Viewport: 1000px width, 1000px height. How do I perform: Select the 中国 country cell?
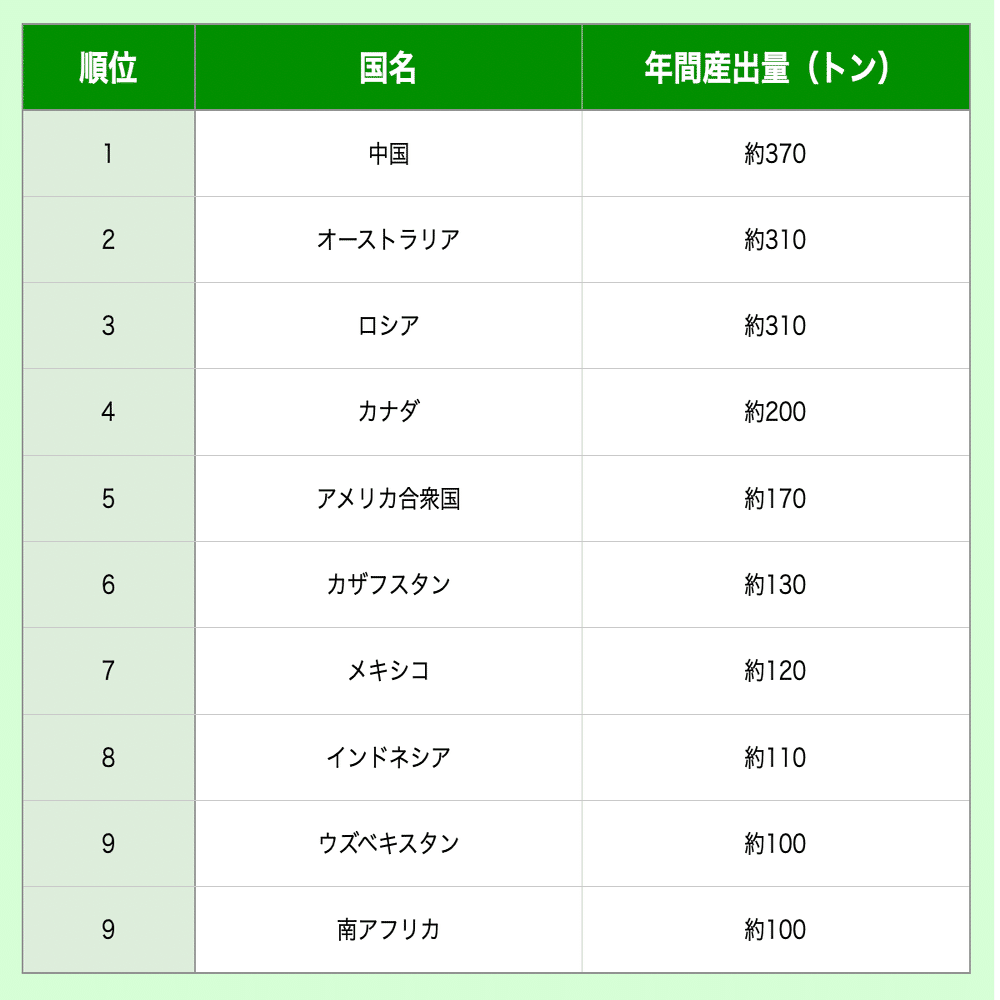pos(388,154)
